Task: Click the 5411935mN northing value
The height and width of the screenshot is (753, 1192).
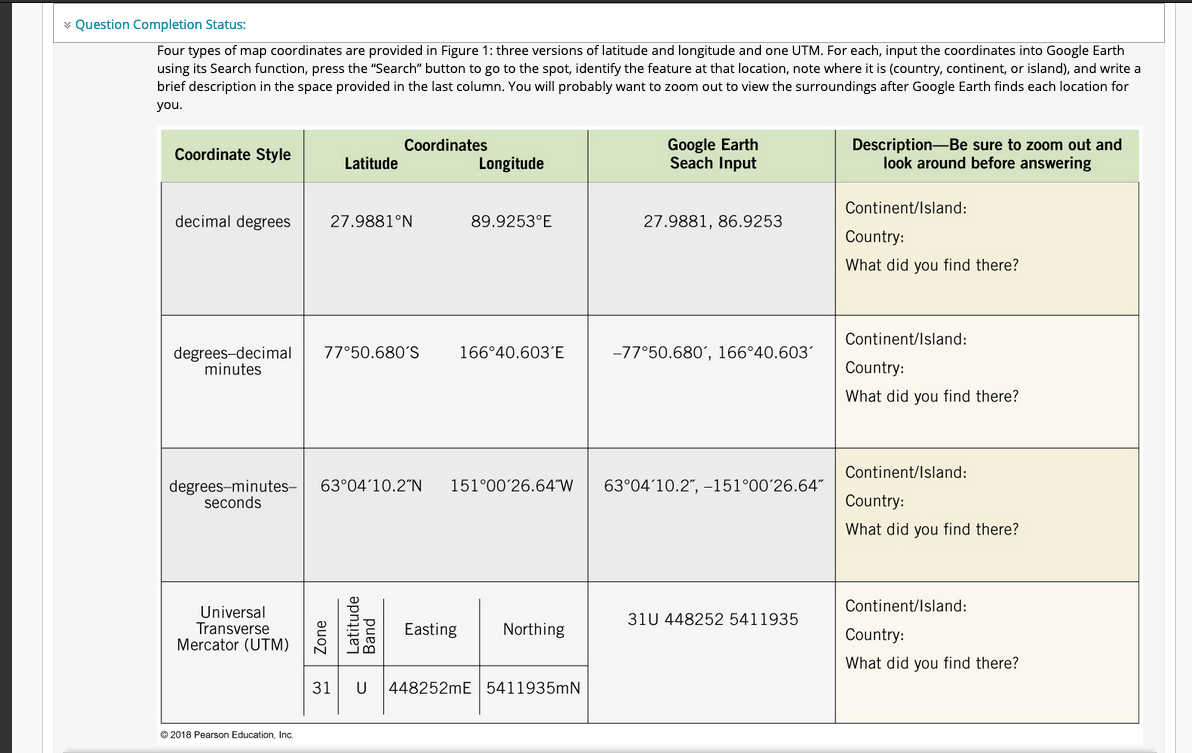Action: pyautogui.click(x=533, y=688)
